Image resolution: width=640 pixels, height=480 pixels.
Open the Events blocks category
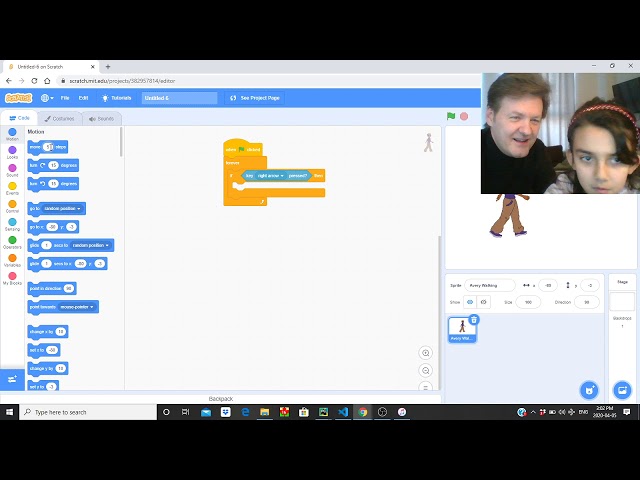(x=12, y=188)
